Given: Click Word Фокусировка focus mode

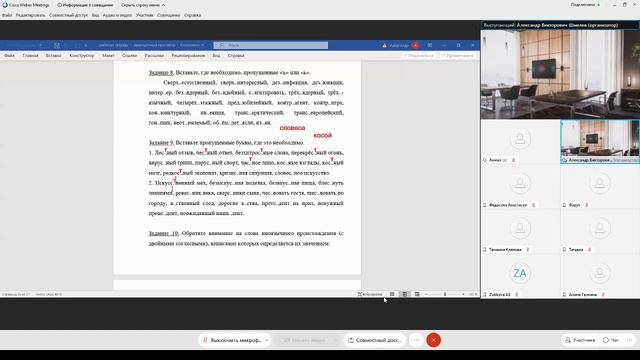Looking at the screenshot, I should (x=370, y=294).
